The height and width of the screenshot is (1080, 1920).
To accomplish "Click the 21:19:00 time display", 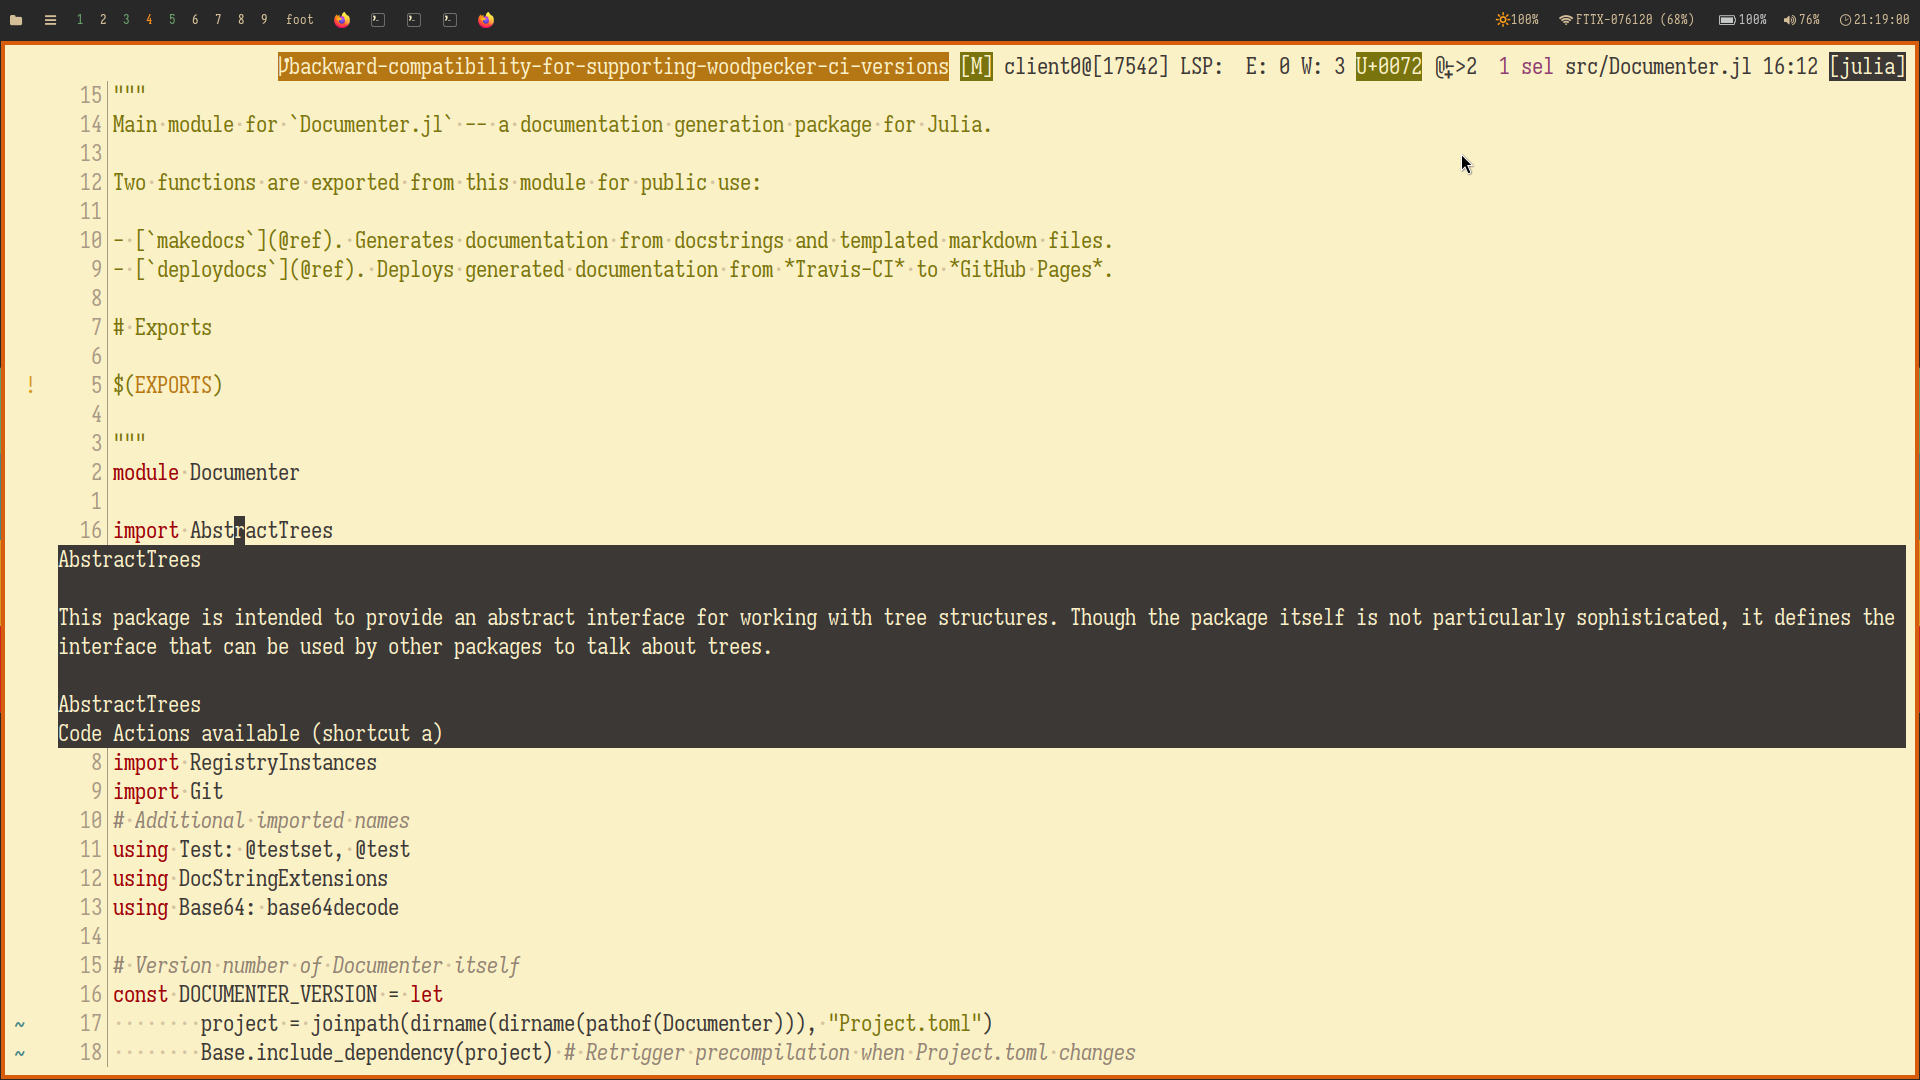I will click(x=1882, y=20).
